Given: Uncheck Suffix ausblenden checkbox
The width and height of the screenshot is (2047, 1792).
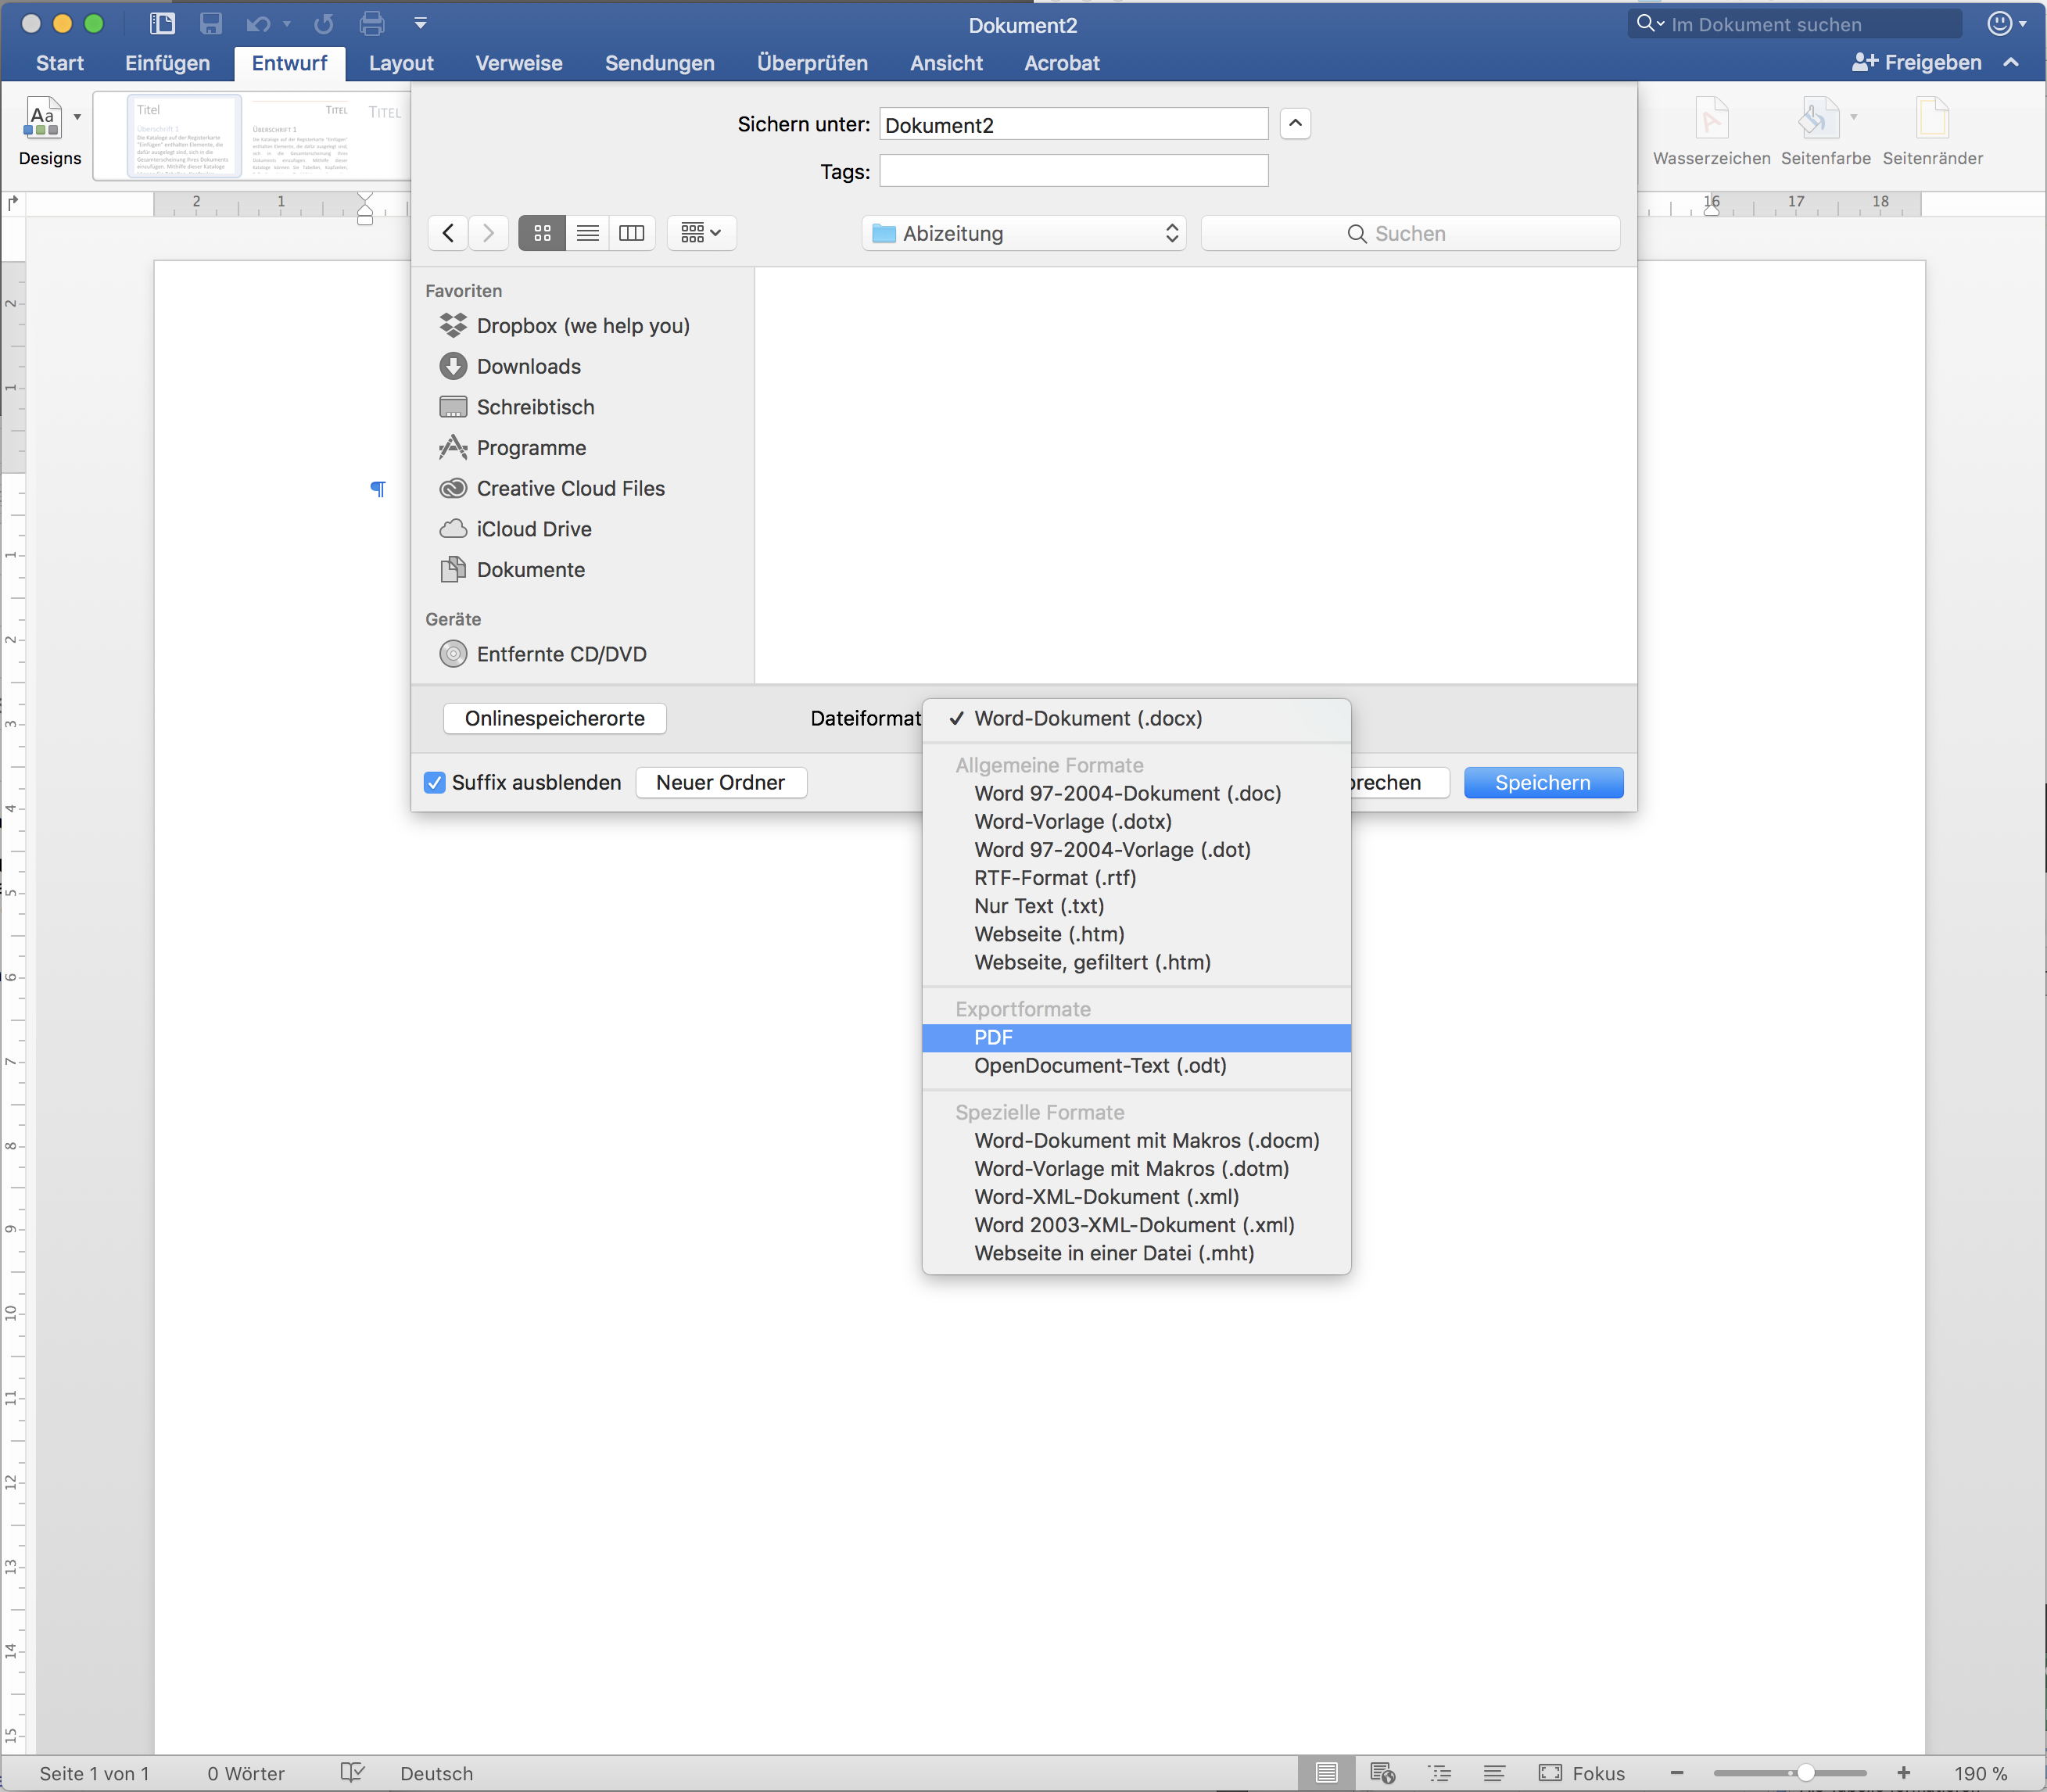Looking at the screenshot, I should click(x=434, y=783).
